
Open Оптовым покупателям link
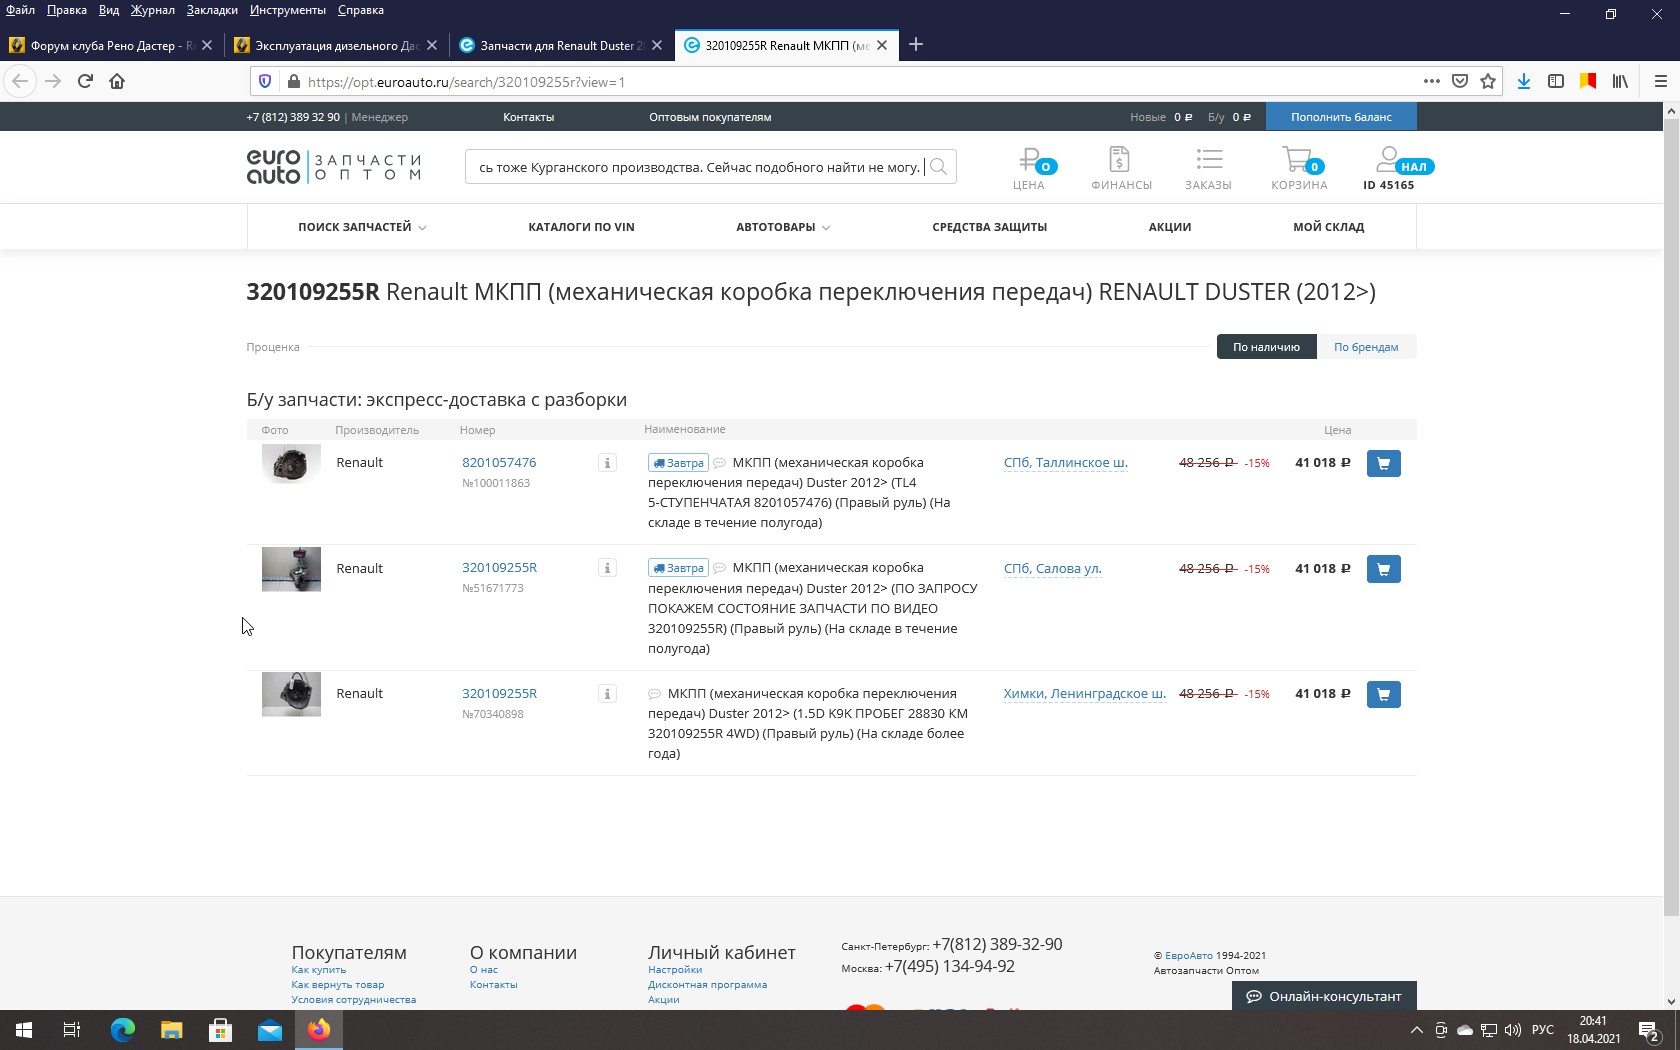(710, 117)
